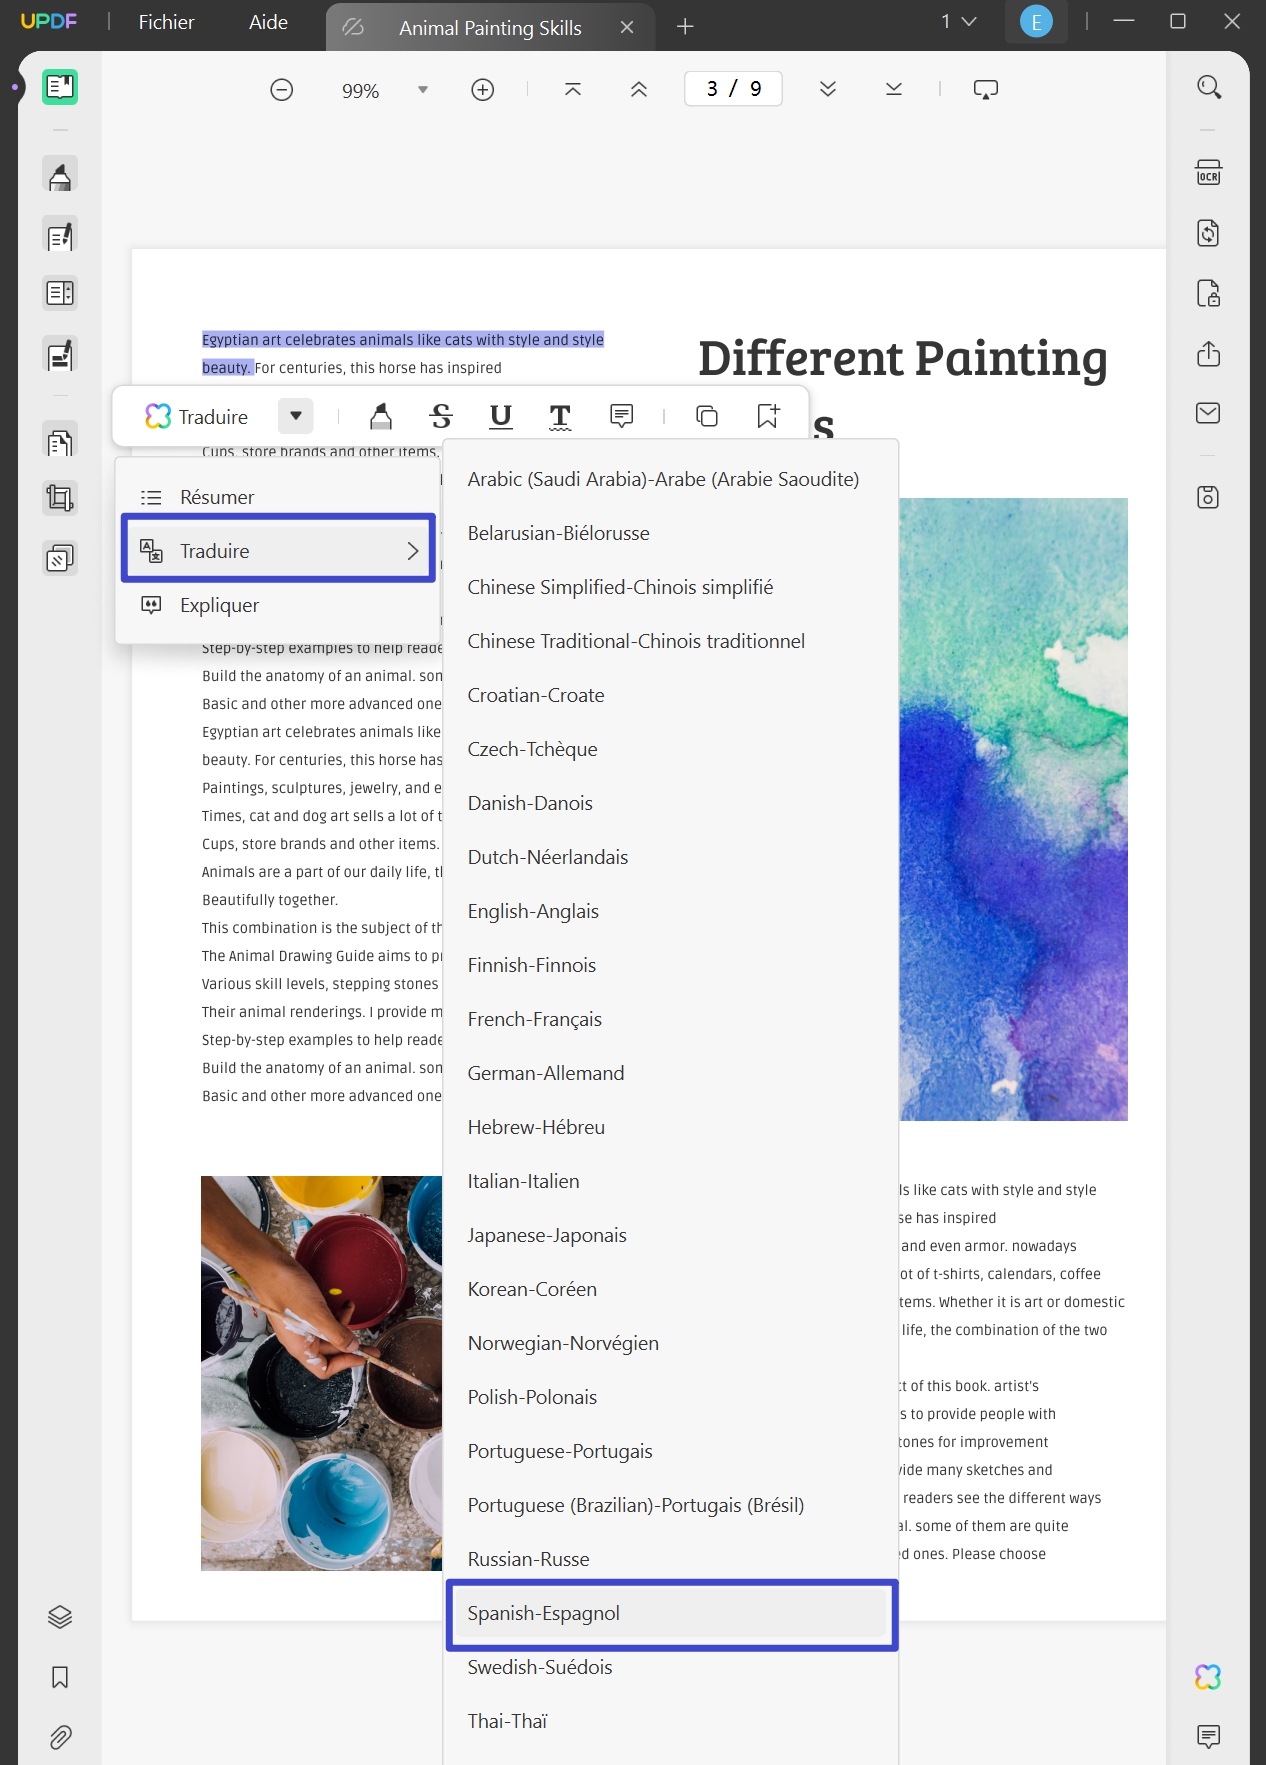Select Russian-Russe language
Screen dimensions: 1266x1765
pyautogui.click(x=671, y=1559)
